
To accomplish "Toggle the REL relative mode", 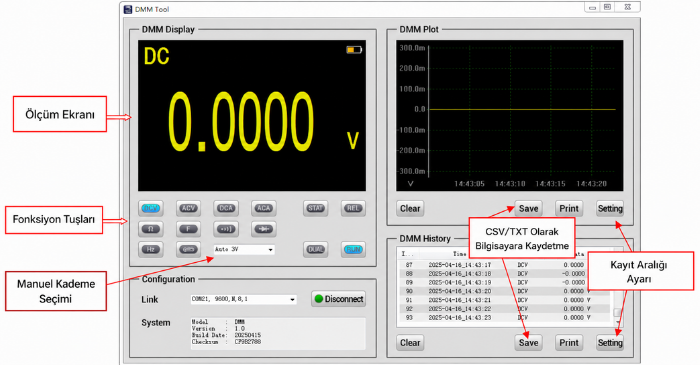I will [353, 208].
